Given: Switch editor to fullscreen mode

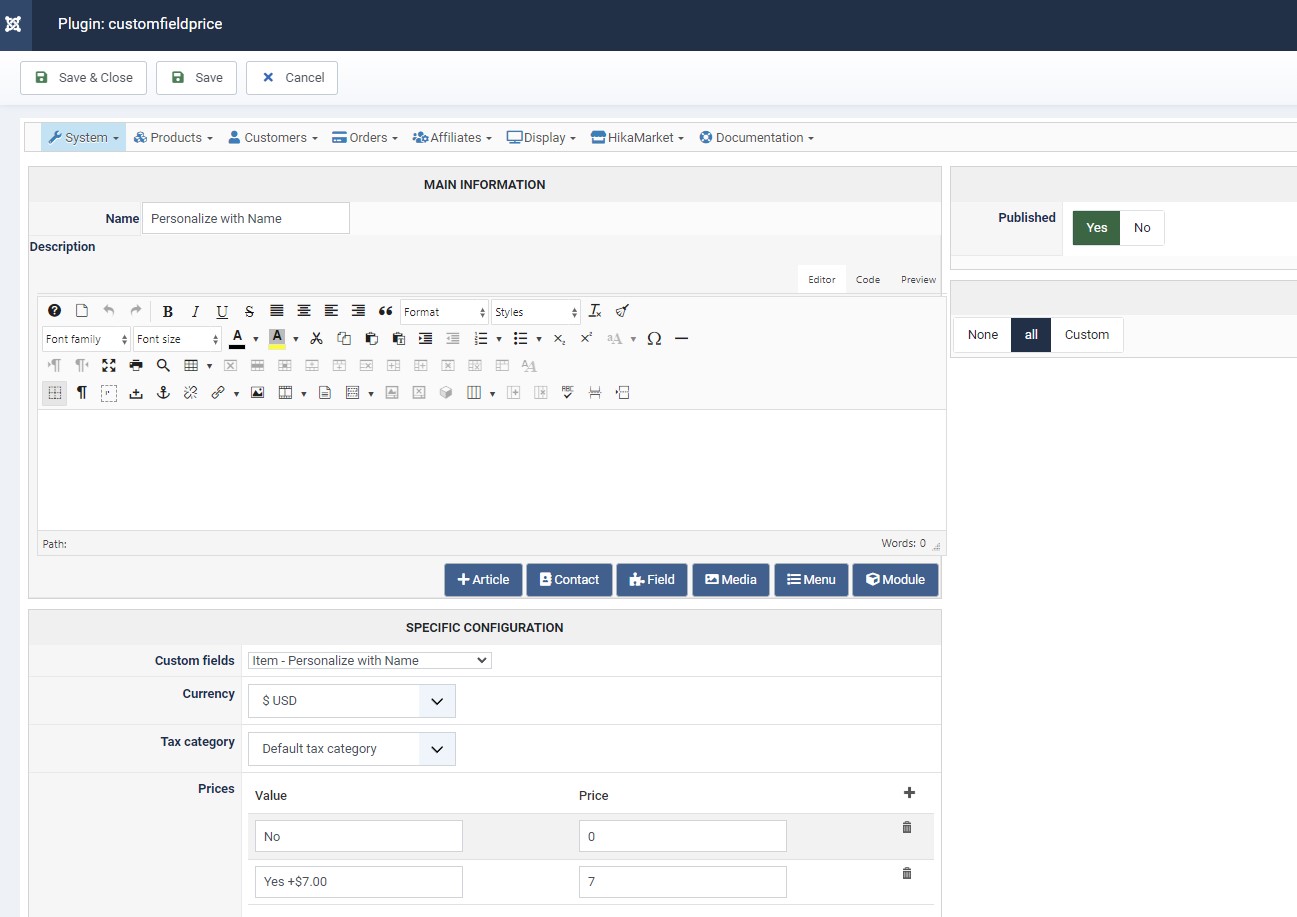Looking at the screenshot, I should pos(109,365).
